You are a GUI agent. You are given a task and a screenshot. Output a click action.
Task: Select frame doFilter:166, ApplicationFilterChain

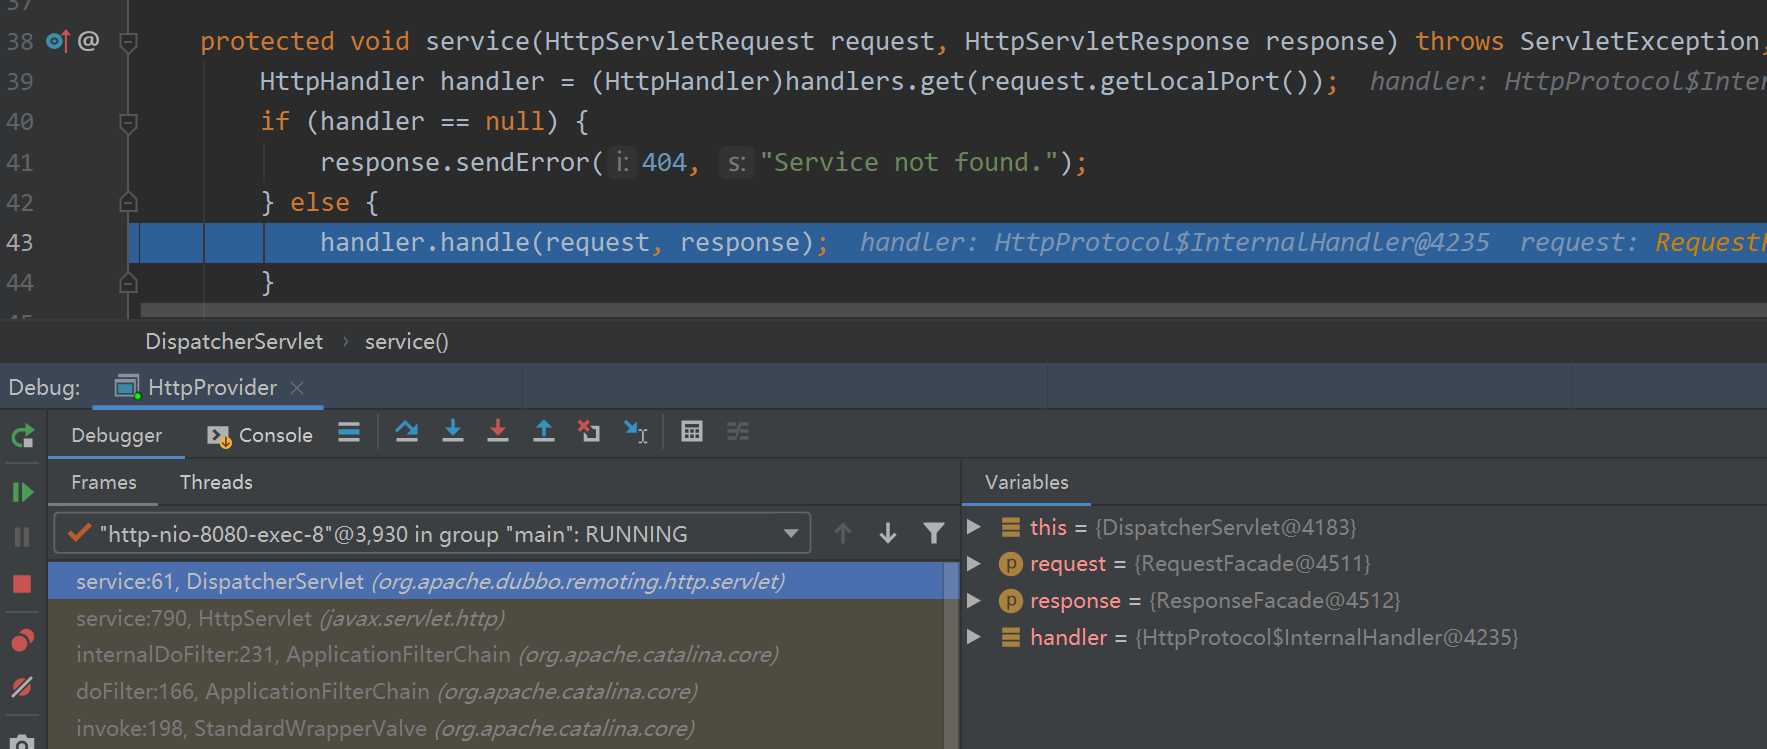497,691
